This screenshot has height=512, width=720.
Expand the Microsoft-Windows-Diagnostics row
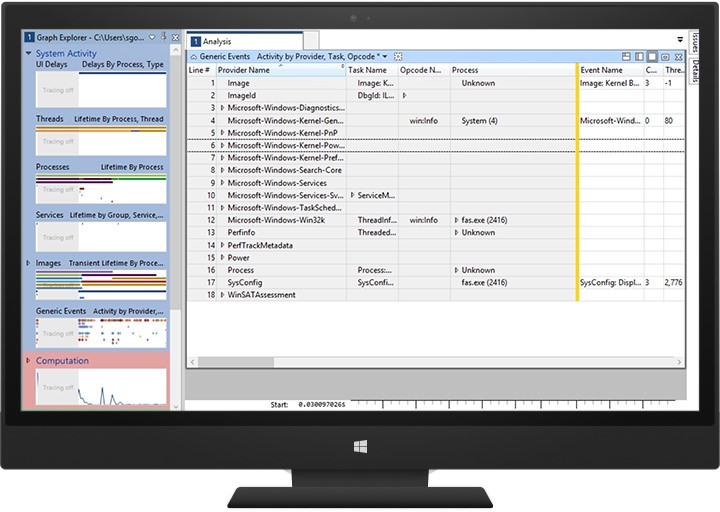click(223, 108)
